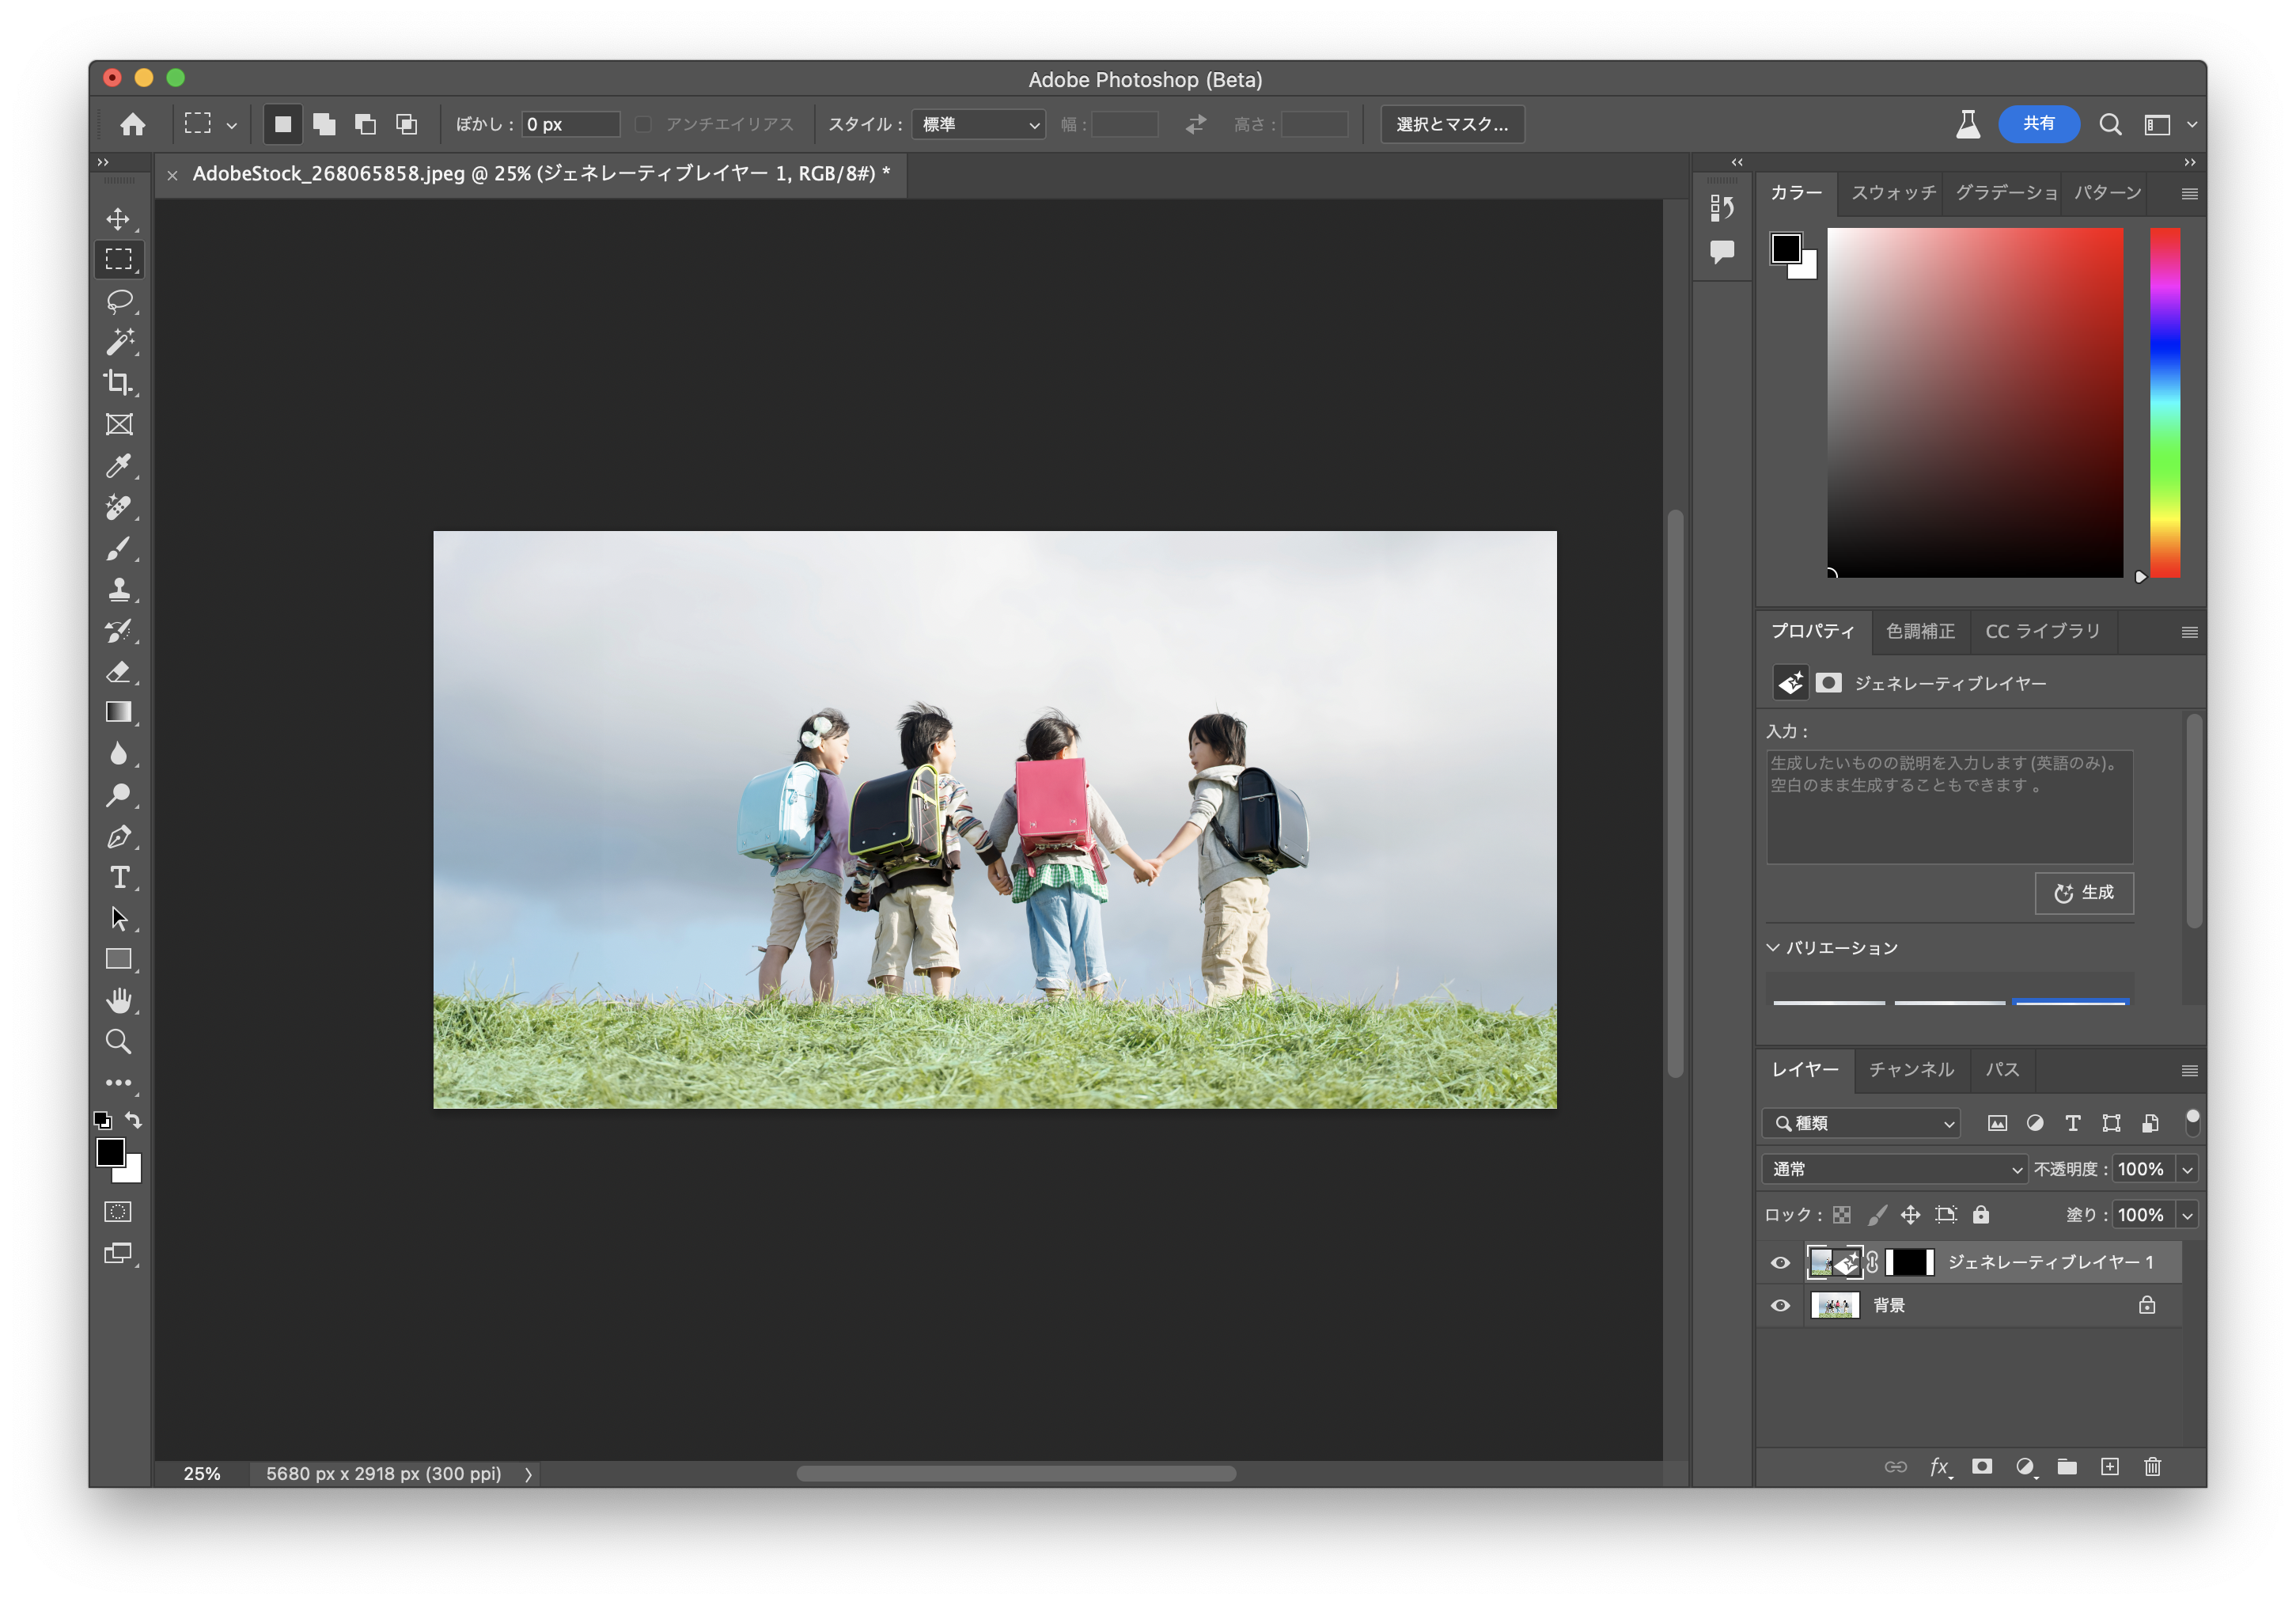The width and height of the screenshot is (2296, 1605).
Task: Open the 不透明度 opacity dropdown arrow
Action: click(2187, 1169)
